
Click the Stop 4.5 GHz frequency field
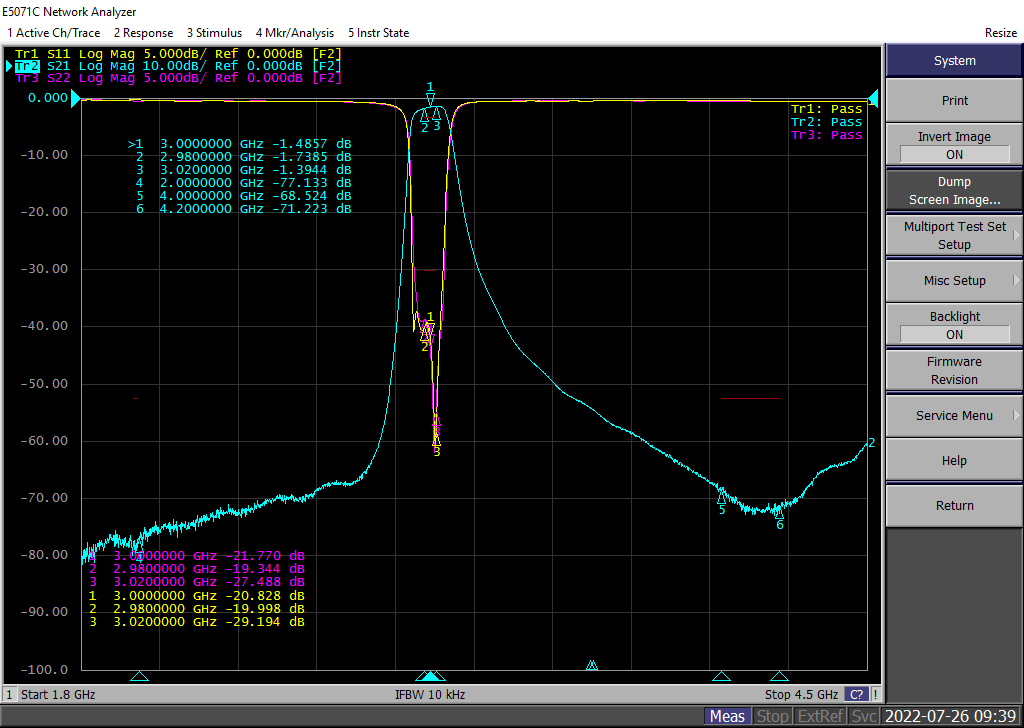pos(801,694)
